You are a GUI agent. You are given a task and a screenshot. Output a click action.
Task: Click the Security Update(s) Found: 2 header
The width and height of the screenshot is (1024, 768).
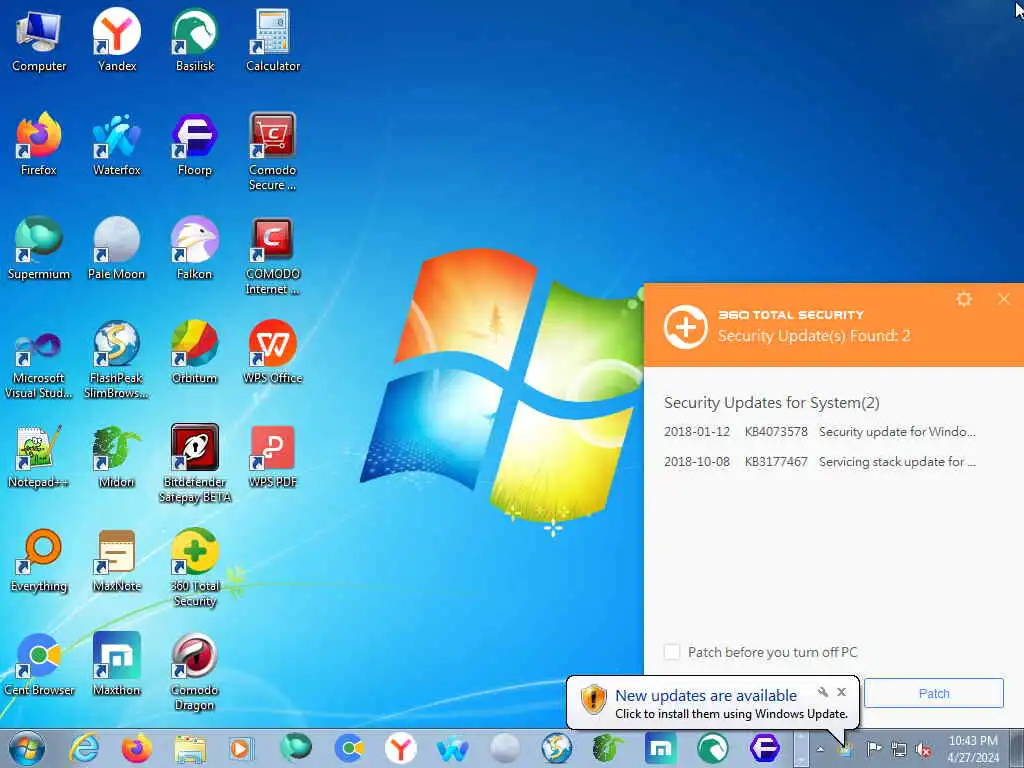click(814, 336)
